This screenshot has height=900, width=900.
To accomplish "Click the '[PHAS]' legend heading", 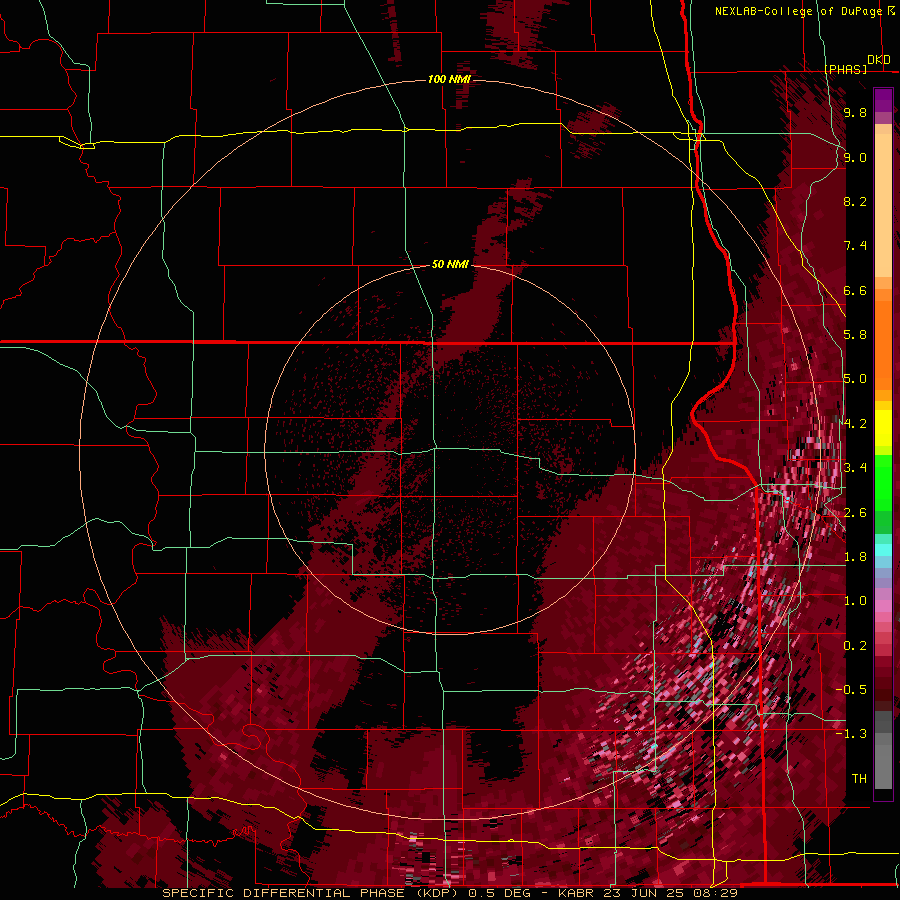I will coord(846,69).
